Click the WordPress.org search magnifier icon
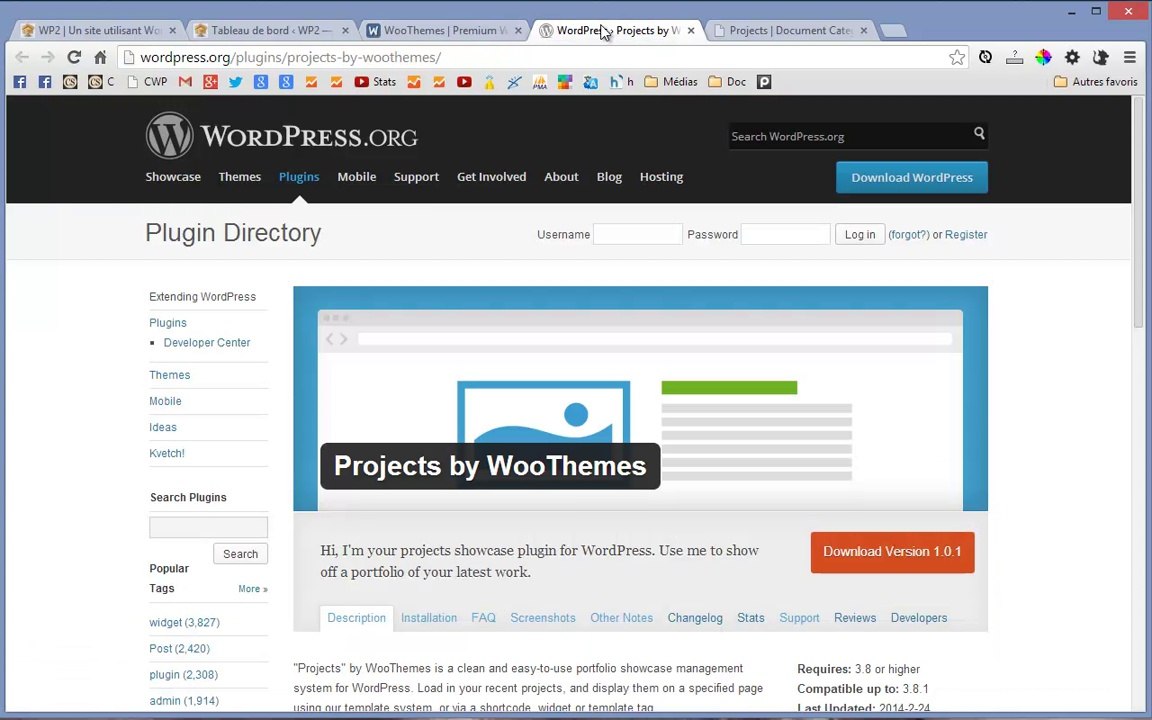Image resolution: width=1152 pixels, height=720 pixels. coord(979,133)
